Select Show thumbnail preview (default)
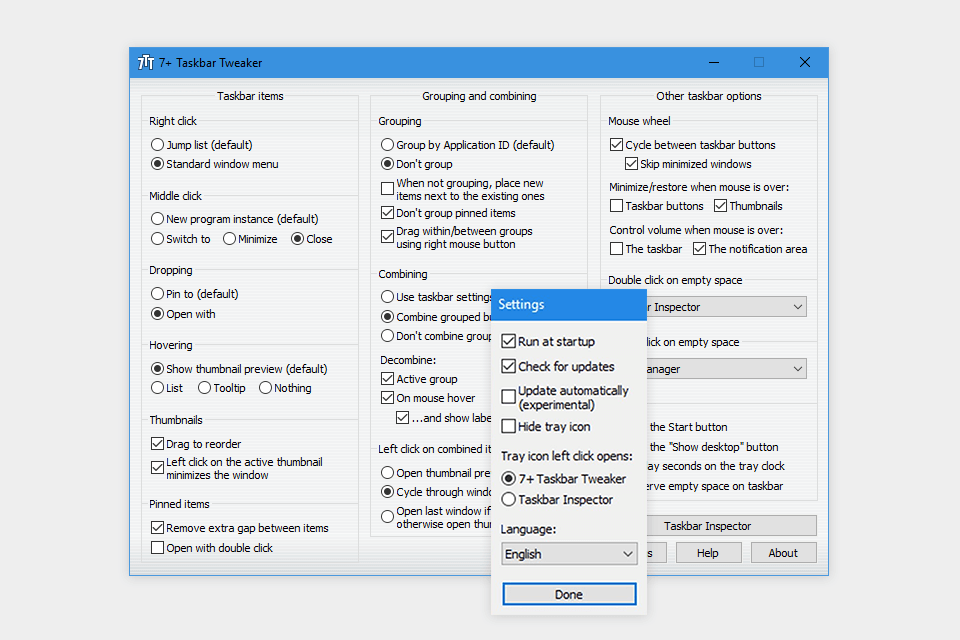960x640 pixels. pos(157,369)
